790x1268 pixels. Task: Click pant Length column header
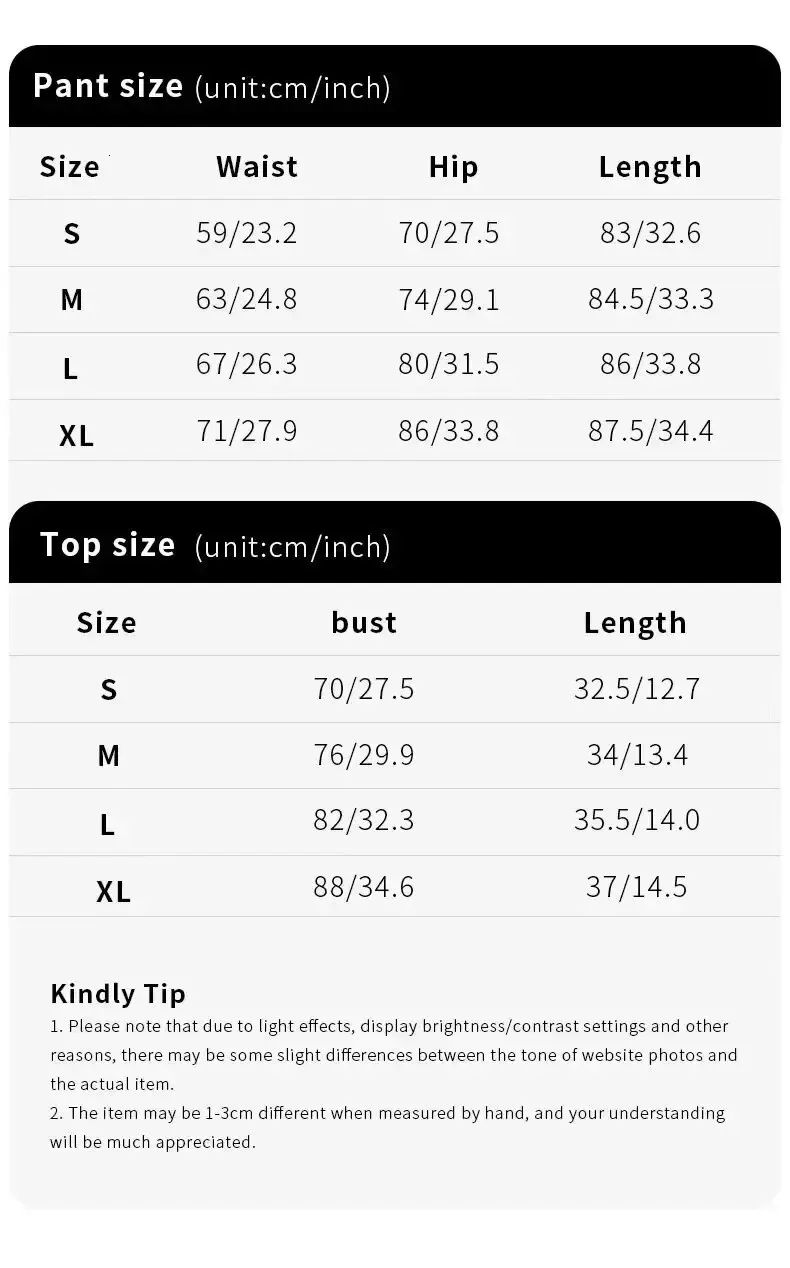pos(650,167)
